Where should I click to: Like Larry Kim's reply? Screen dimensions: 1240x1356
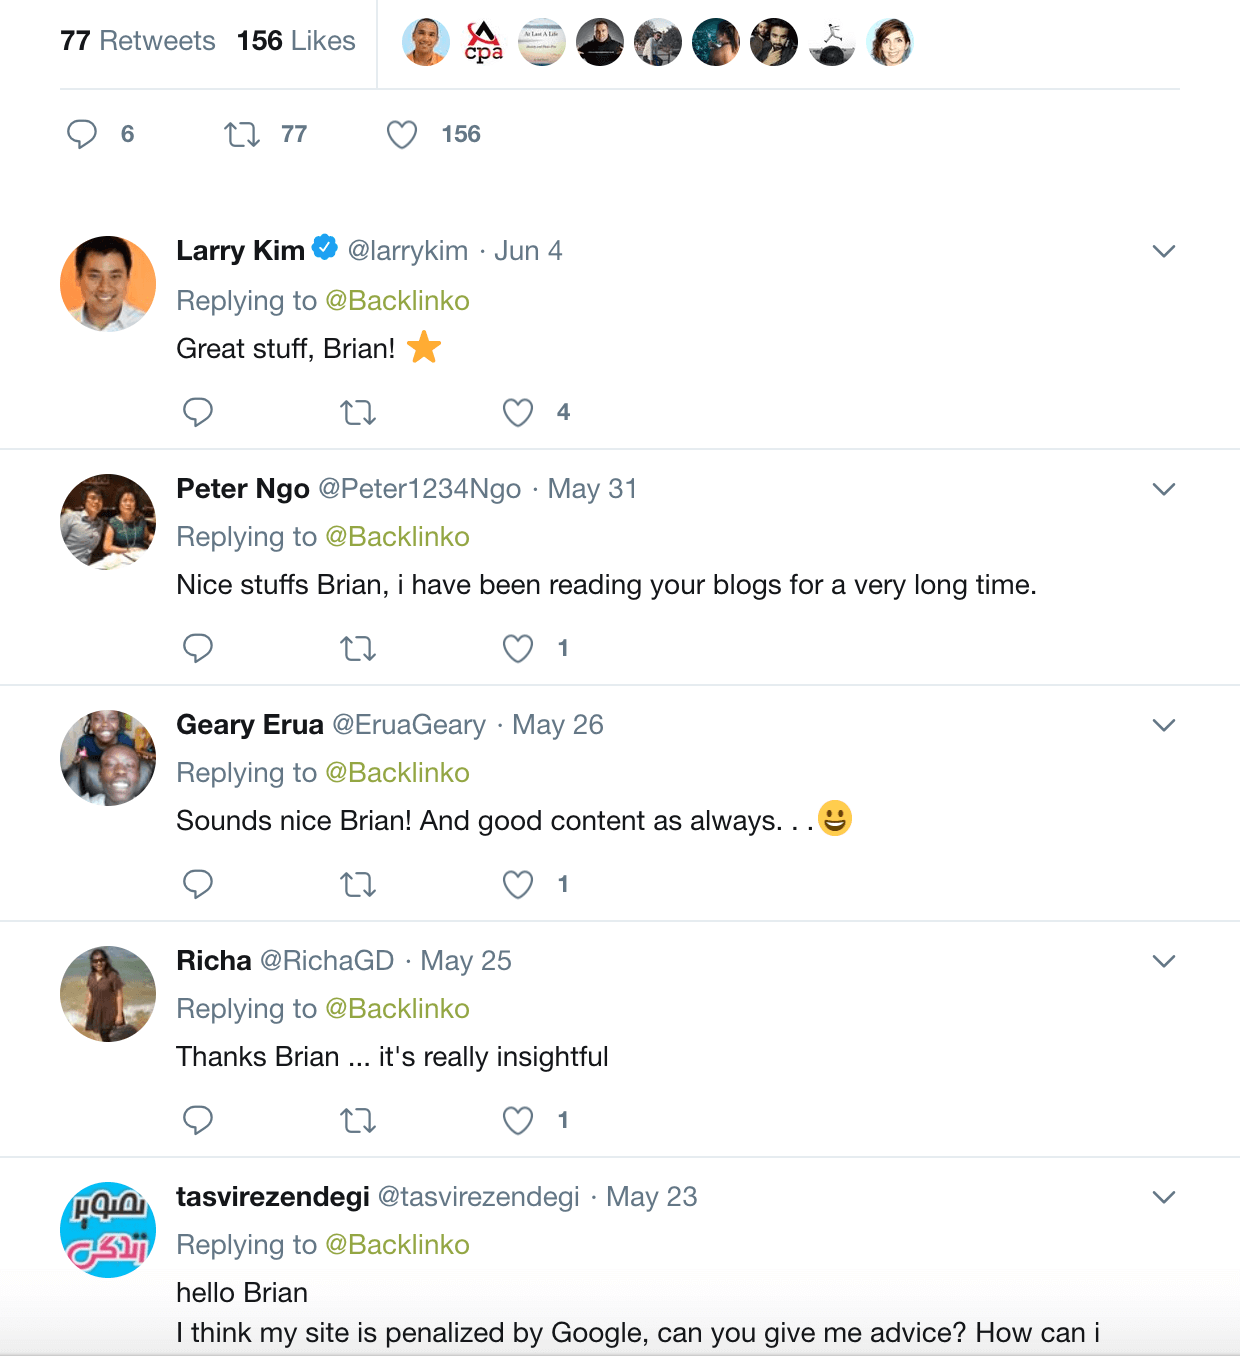click(518, 412)
